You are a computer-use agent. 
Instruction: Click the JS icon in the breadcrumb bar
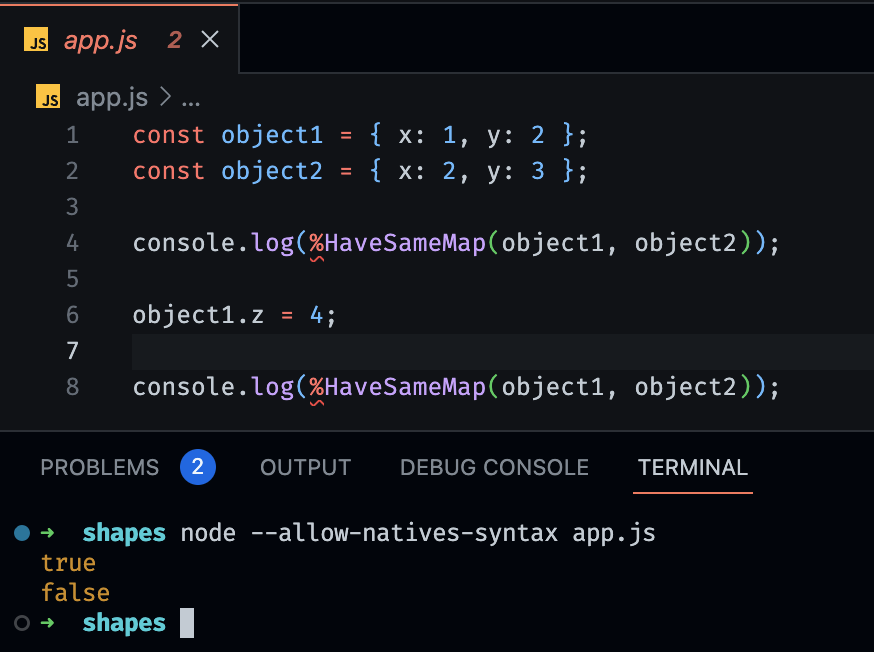[x=47, y=97]
